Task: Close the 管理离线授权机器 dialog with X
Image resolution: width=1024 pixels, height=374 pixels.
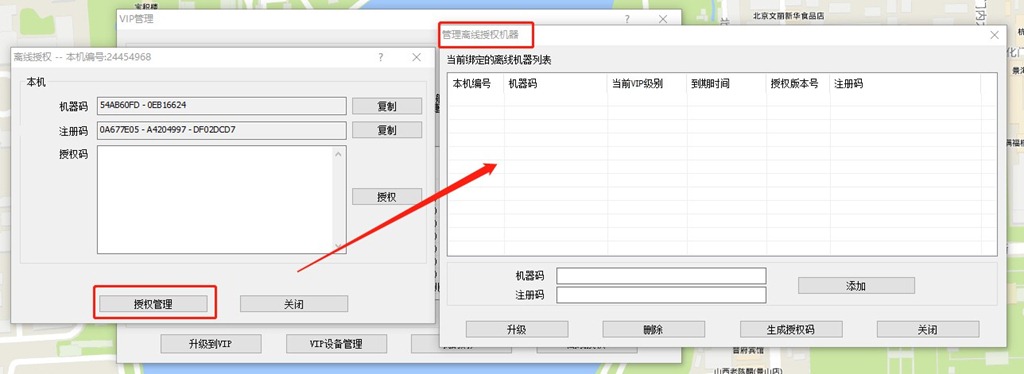Action: pos(995,35)
